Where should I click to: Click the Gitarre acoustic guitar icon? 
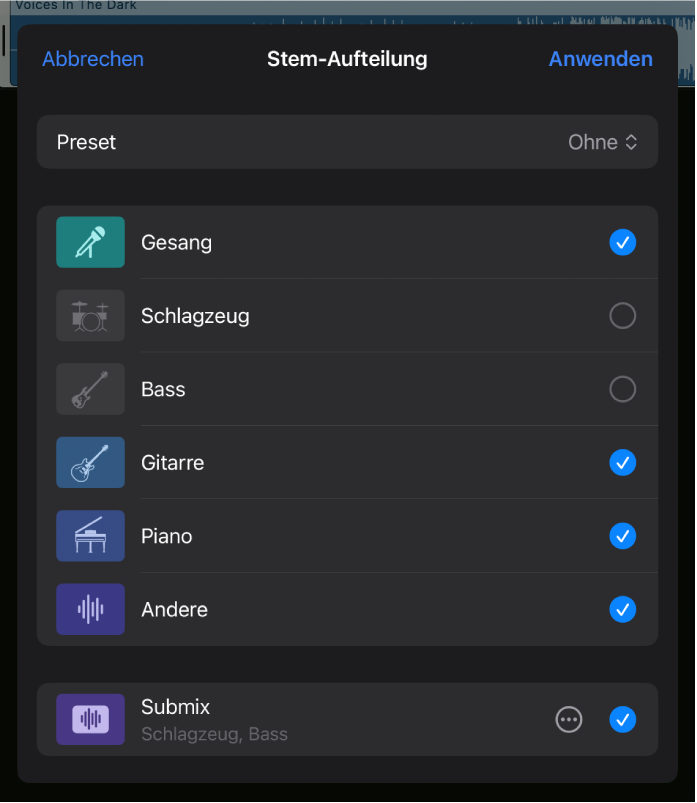click(x=89, y=463)
